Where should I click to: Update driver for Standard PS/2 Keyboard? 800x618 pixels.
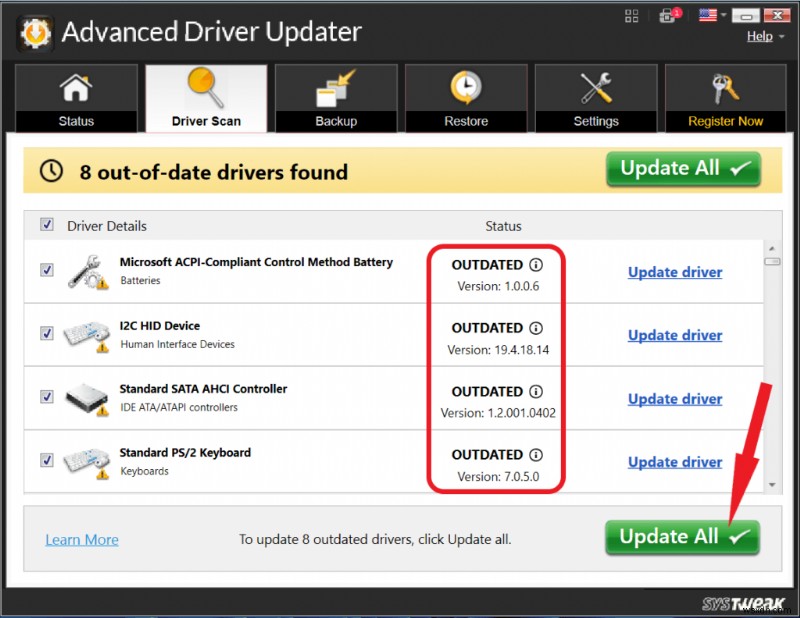[x=675, y=462]
